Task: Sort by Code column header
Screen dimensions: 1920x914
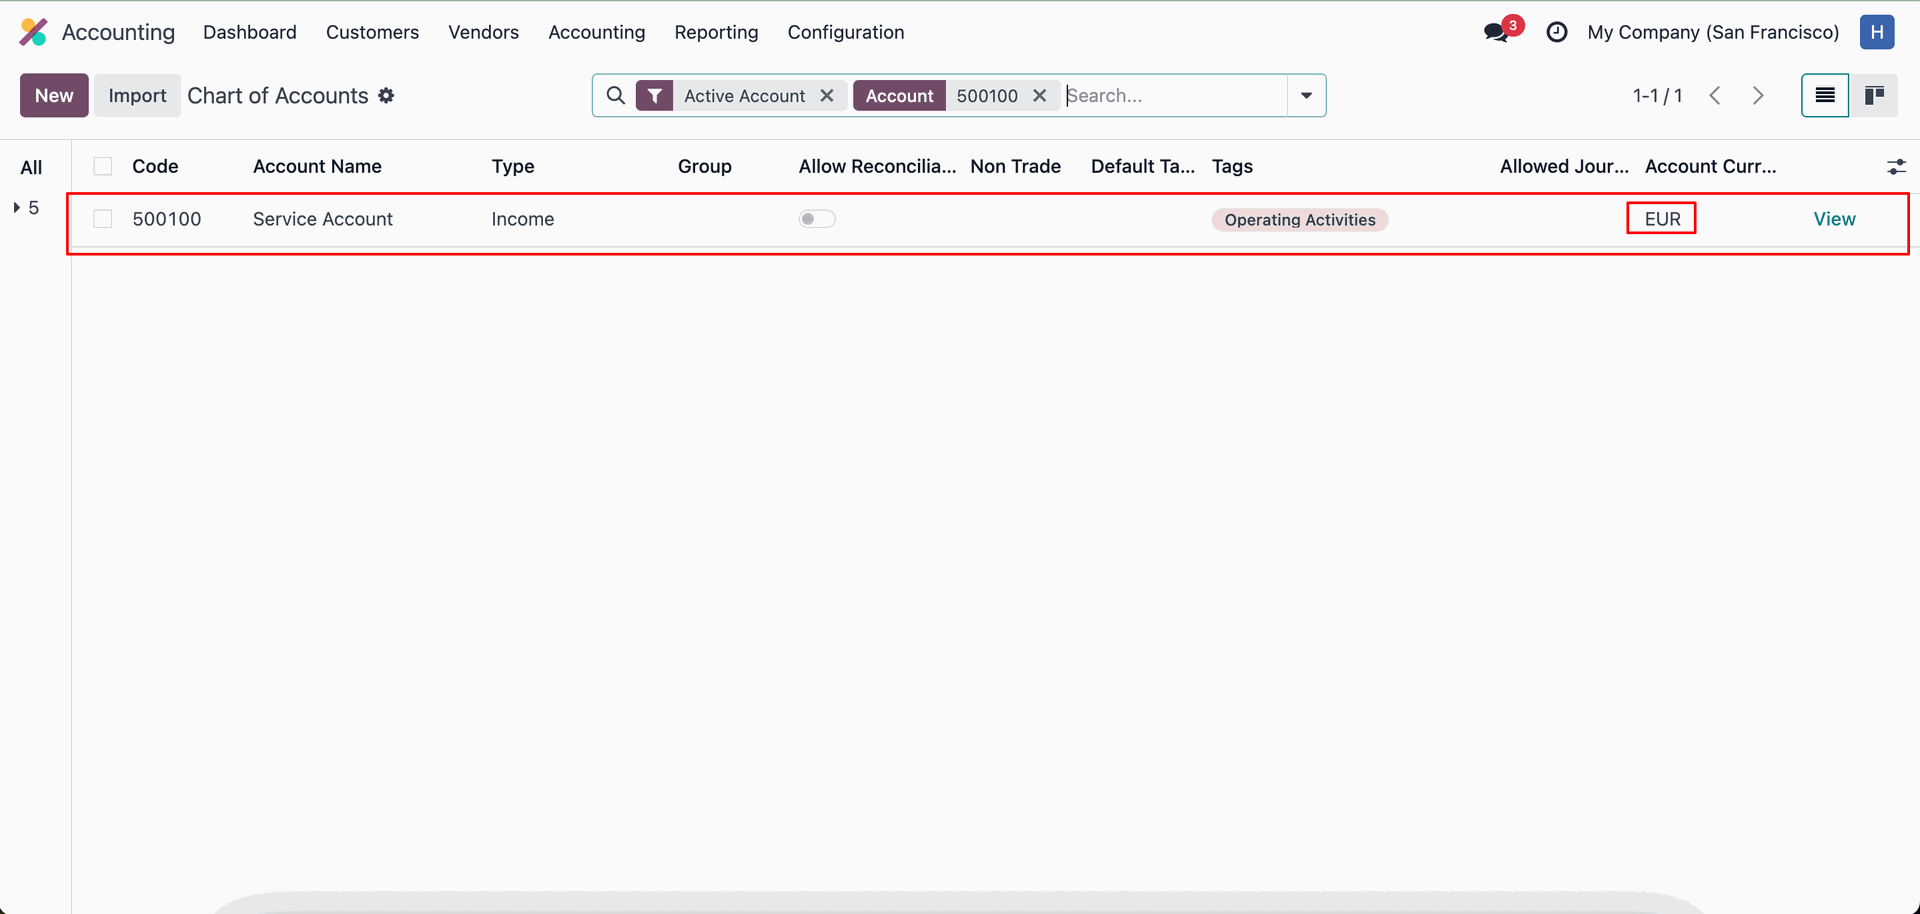Action: coord(155,166)
